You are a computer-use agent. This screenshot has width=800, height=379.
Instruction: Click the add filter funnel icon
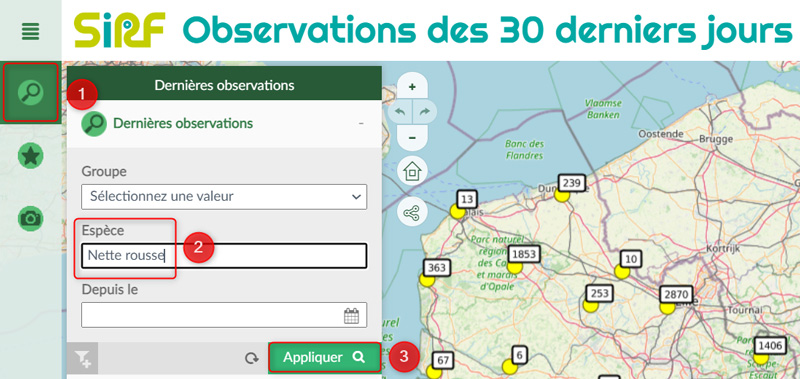pos(83,358)
